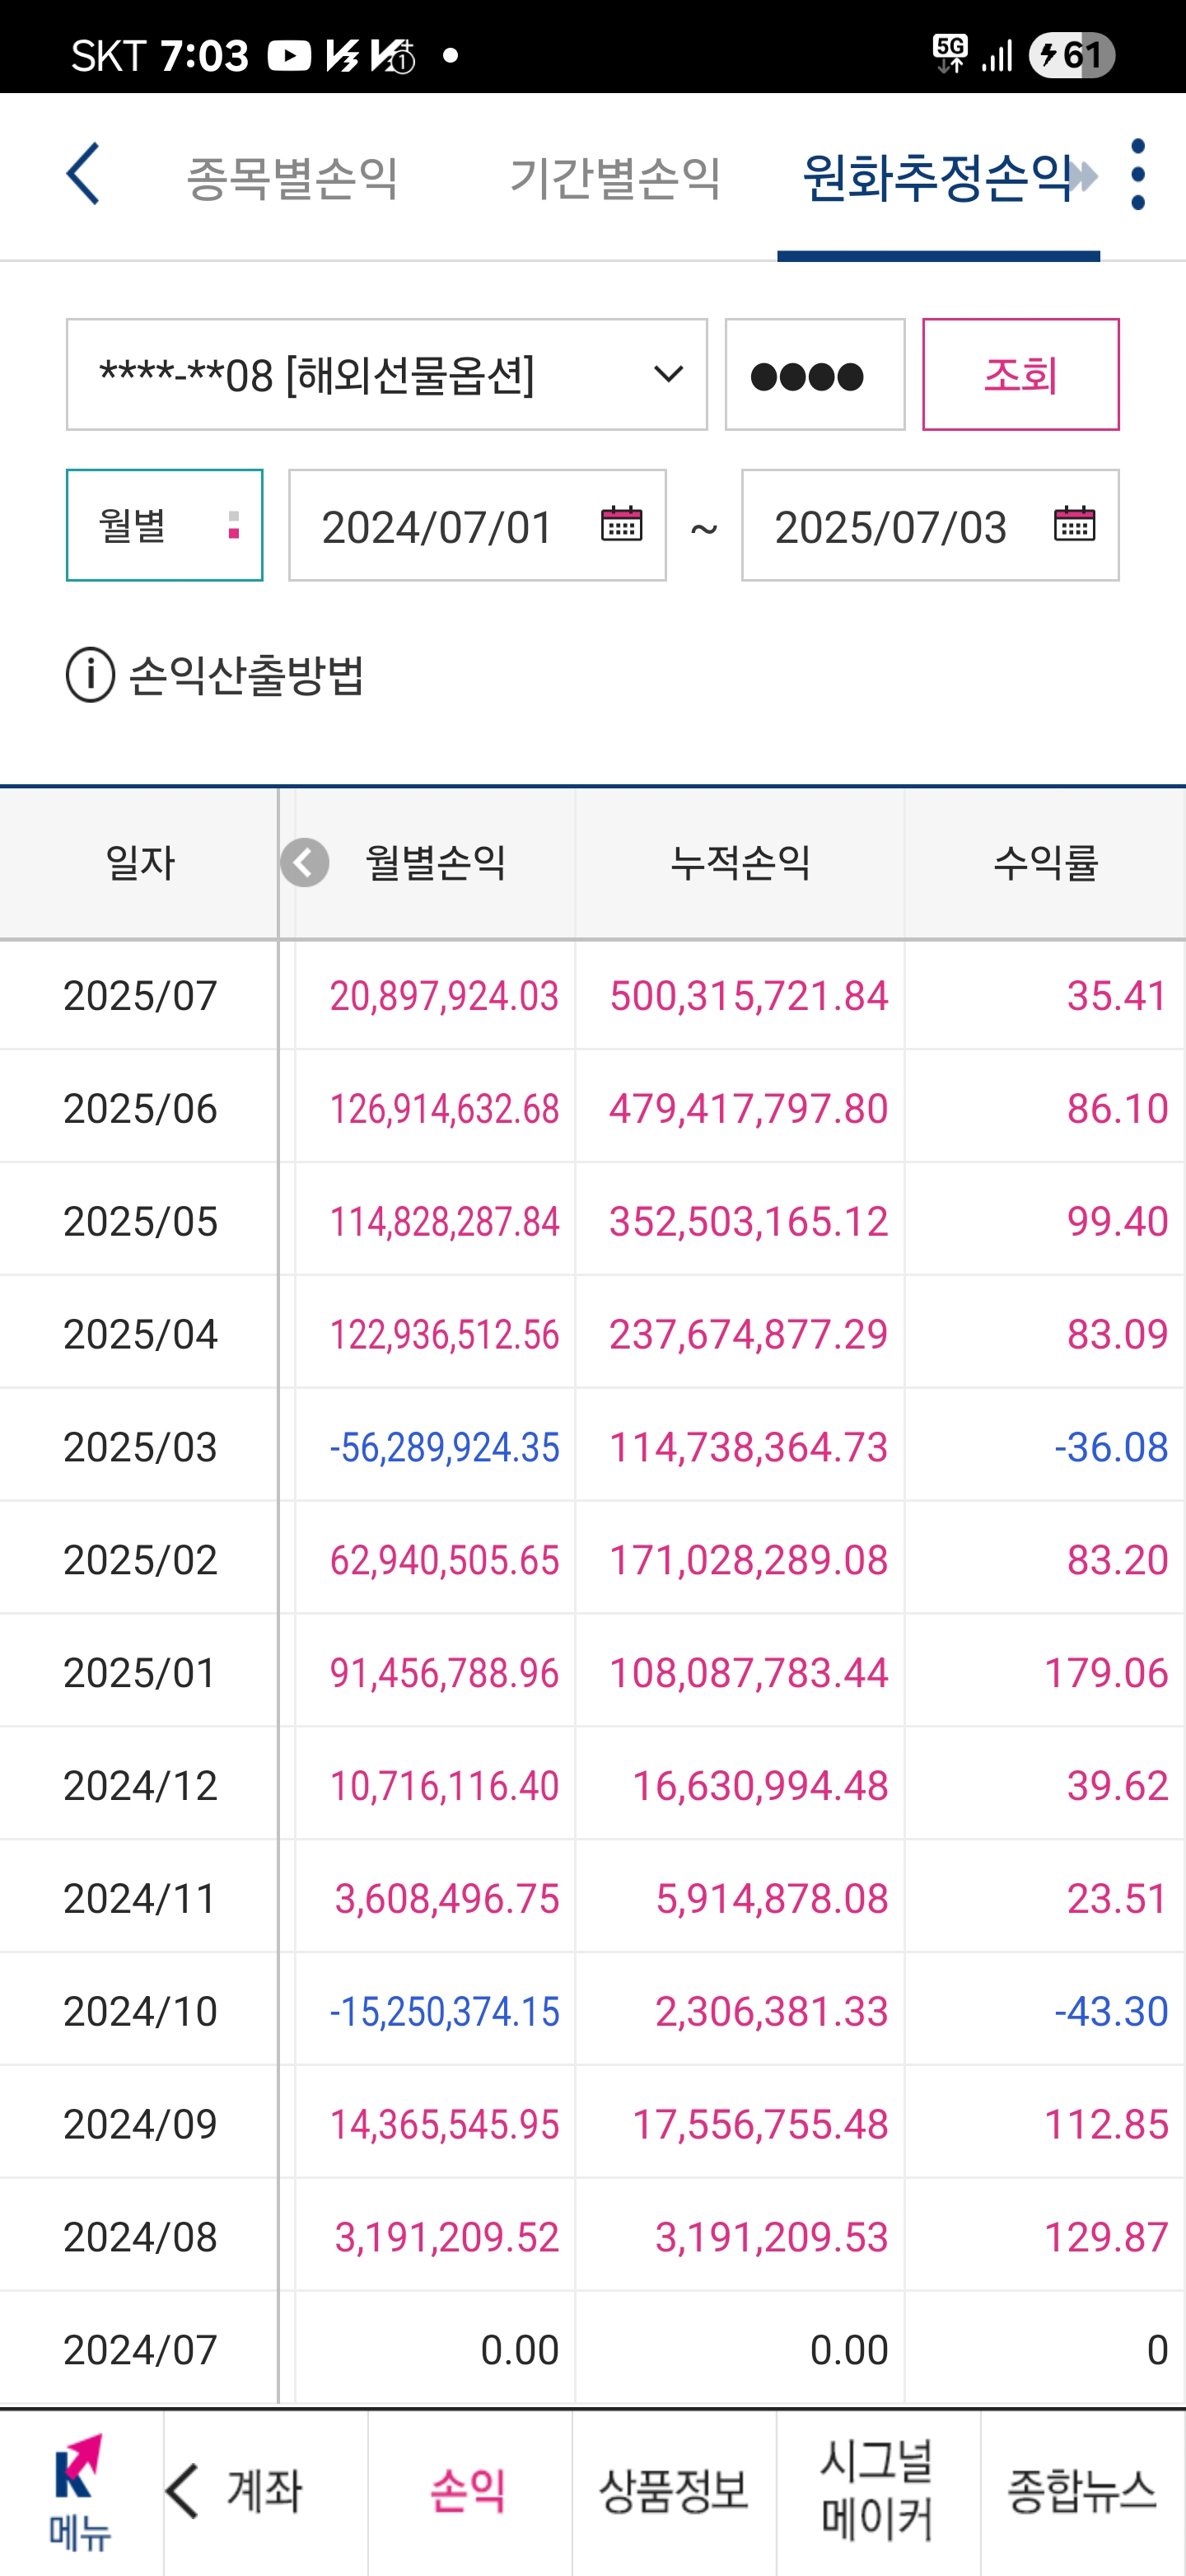1186x2576 pixels.
Task: Select the 원화추정손익 tab
Action: pos(938,178)
